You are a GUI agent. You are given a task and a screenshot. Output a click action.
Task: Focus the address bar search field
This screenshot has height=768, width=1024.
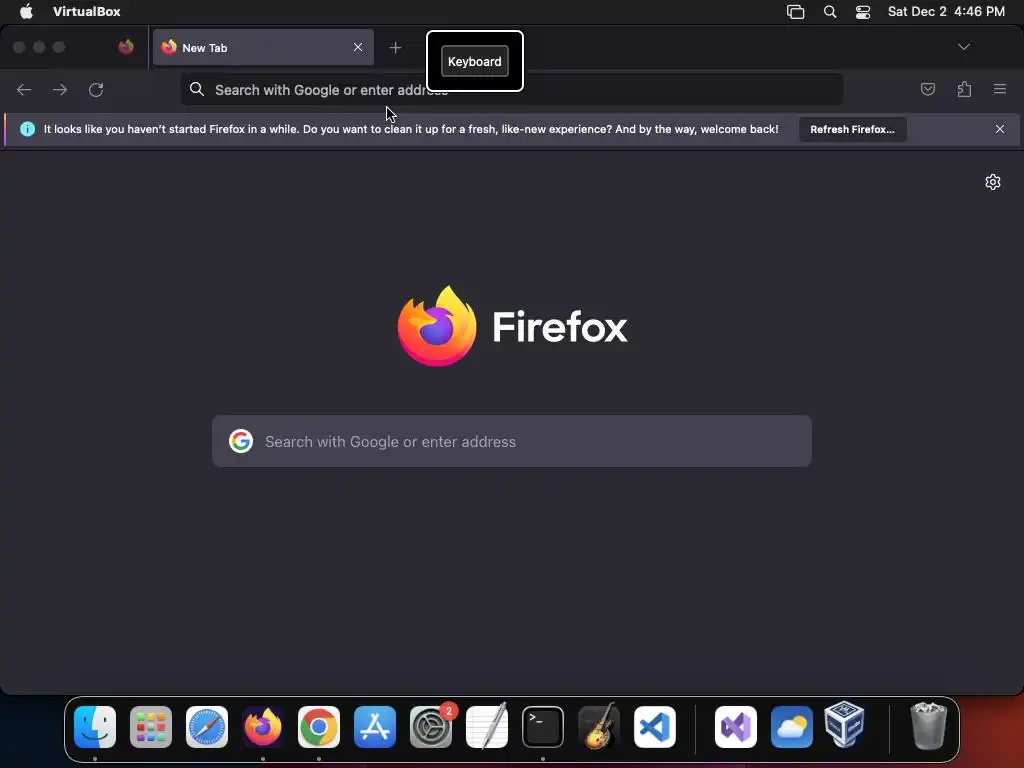[512, 89]
